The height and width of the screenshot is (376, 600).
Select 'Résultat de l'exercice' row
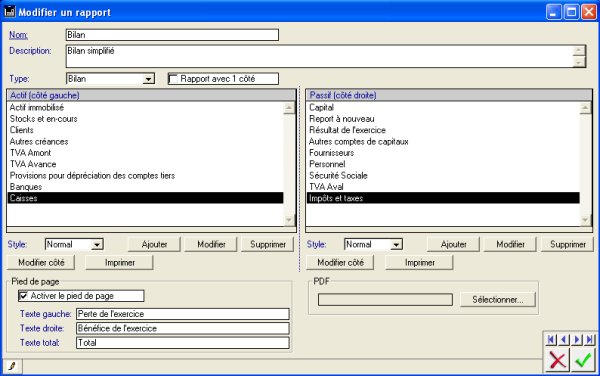(x=443, y=130)
